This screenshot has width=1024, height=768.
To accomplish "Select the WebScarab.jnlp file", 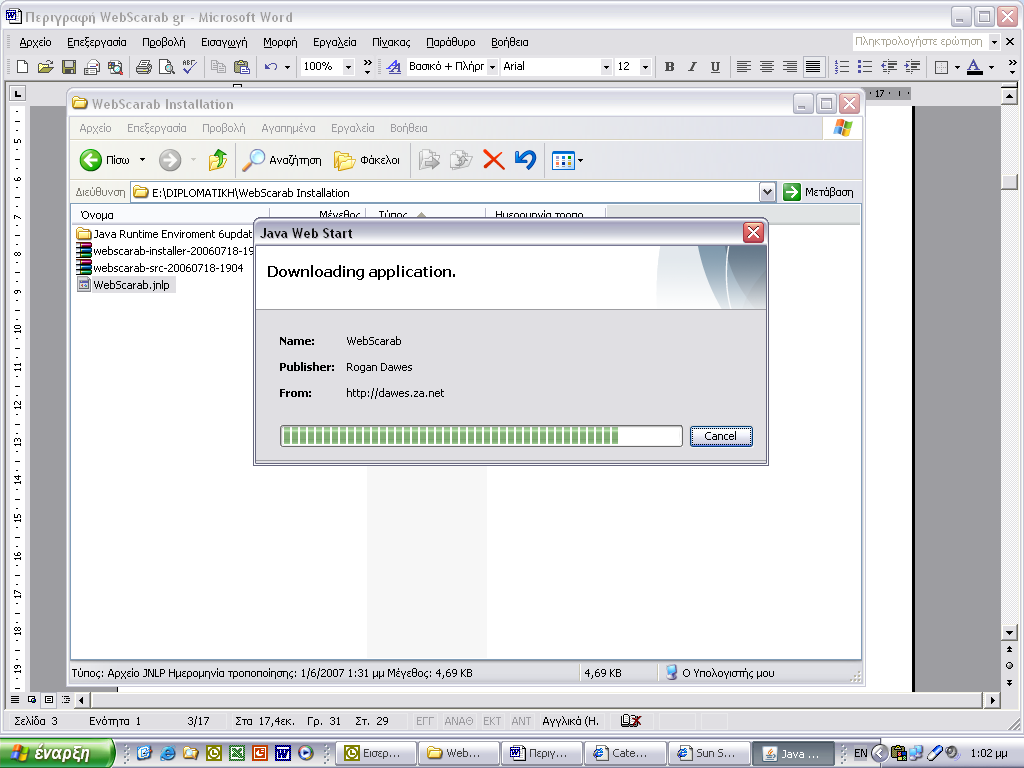I will [x=124, y=285].
